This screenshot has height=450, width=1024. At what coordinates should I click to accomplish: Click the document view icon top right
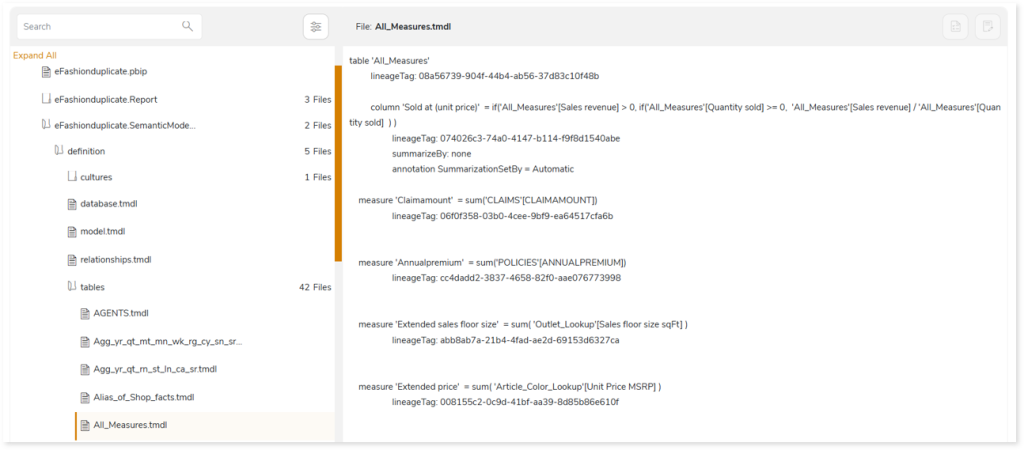point(956,27)
